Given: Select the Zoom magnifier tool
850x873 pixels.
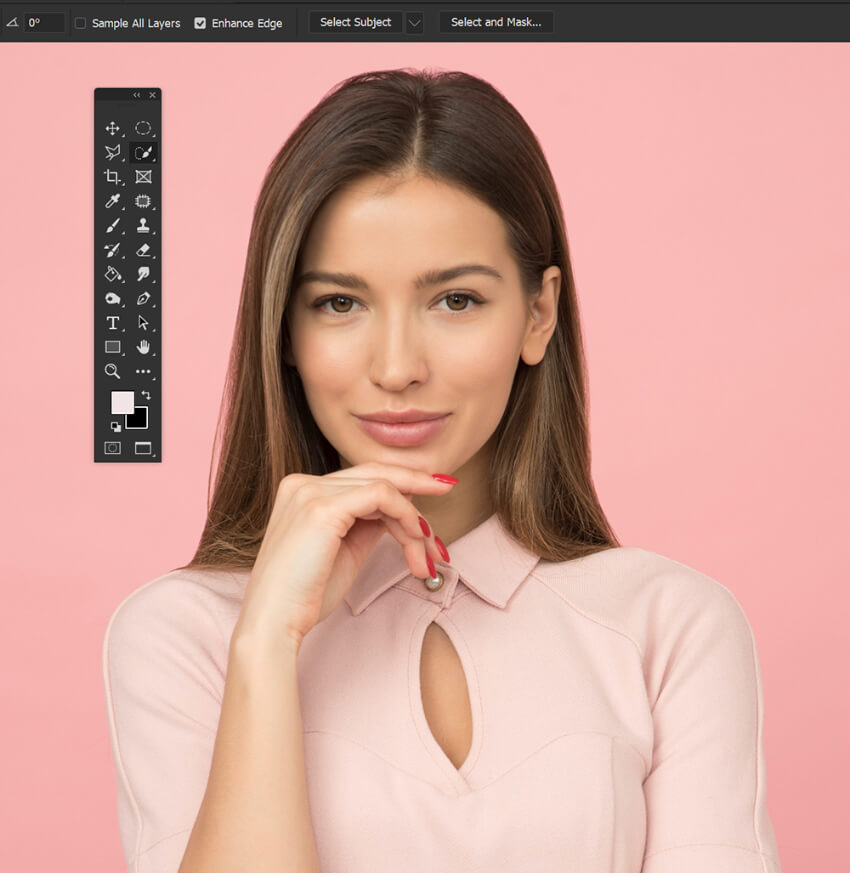Looking at the screenshot, I should click(112, 371).
